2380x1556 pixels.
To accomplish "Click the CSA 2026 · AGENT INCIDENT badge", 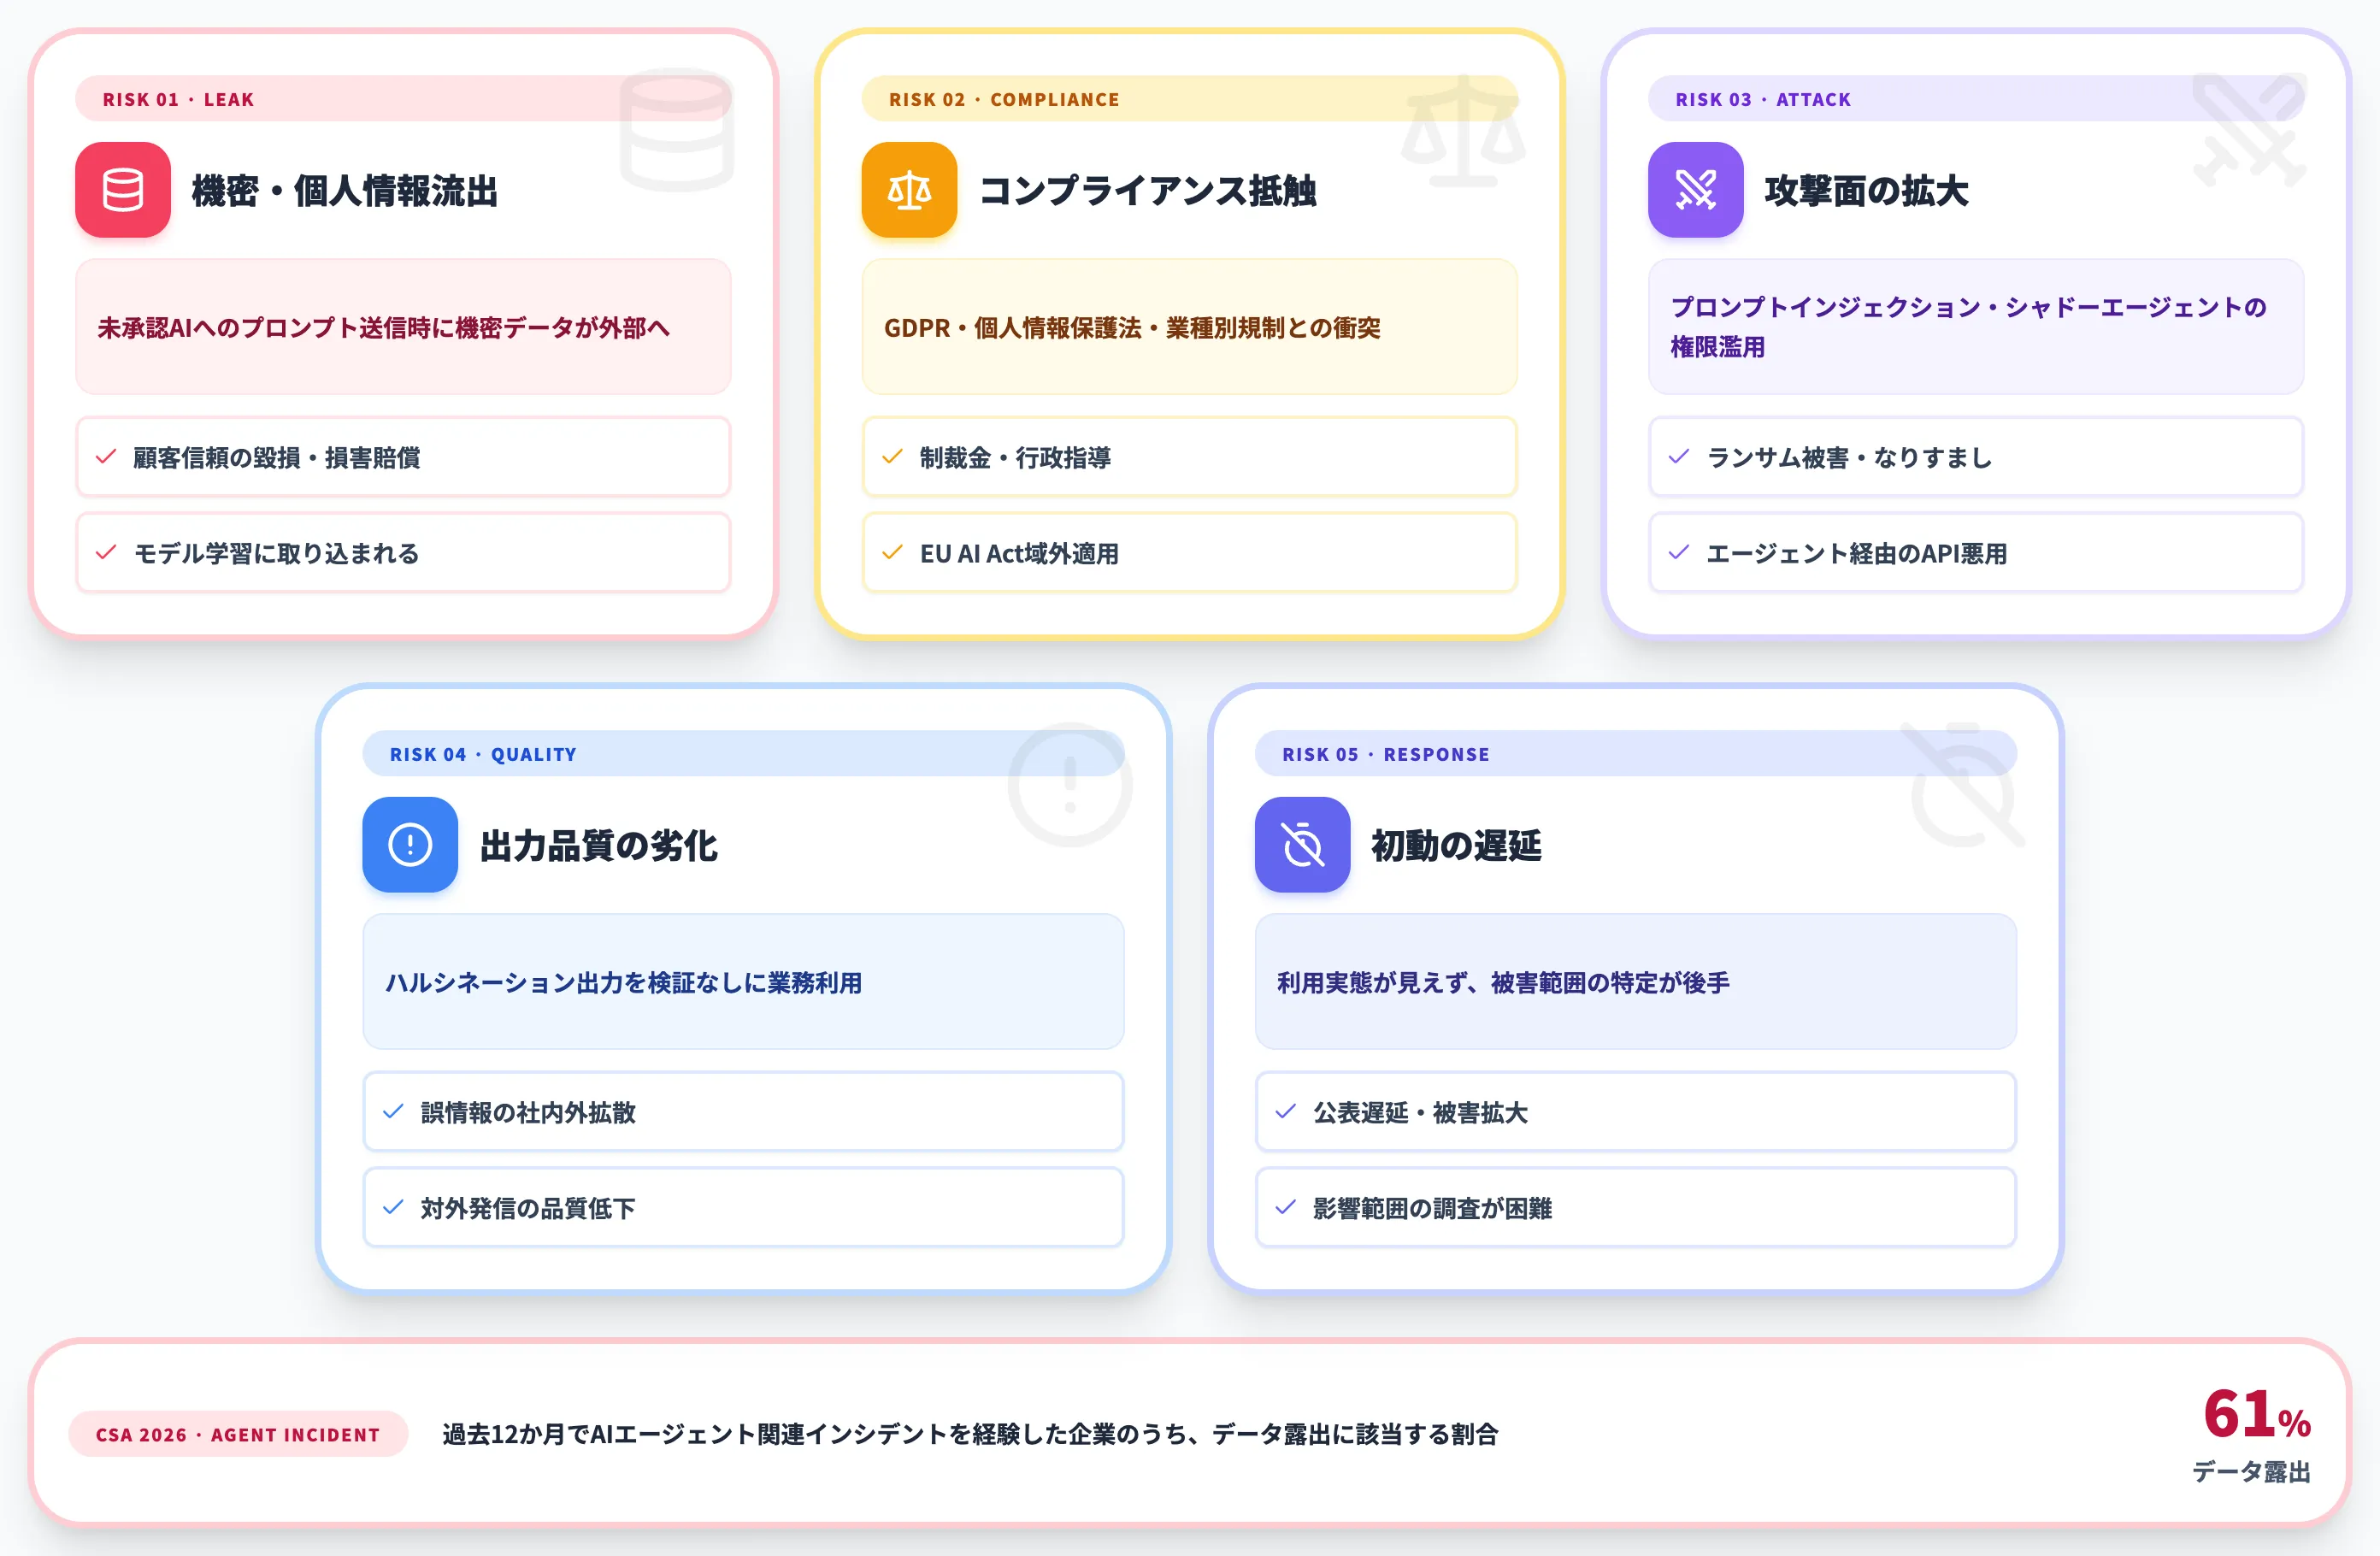I will pyautogui.click(x=238, y=1434).
